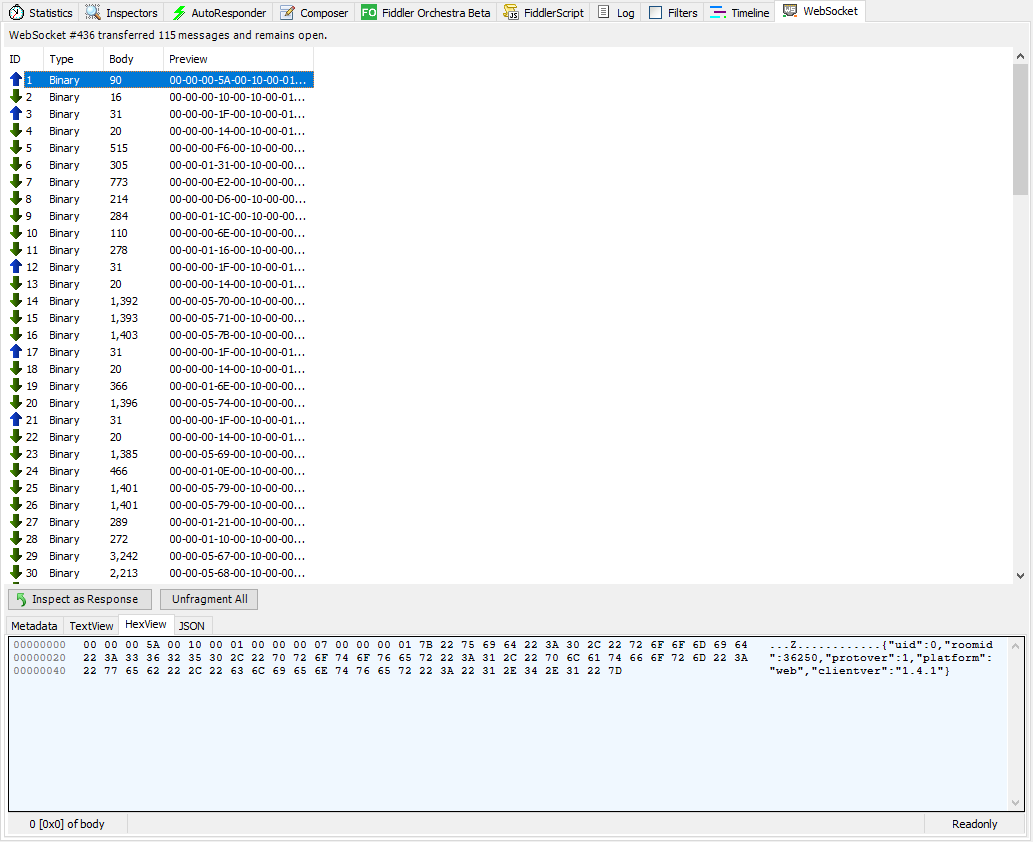
Task: Click the Inspect as Response button
Action: [x=81, y=599]
